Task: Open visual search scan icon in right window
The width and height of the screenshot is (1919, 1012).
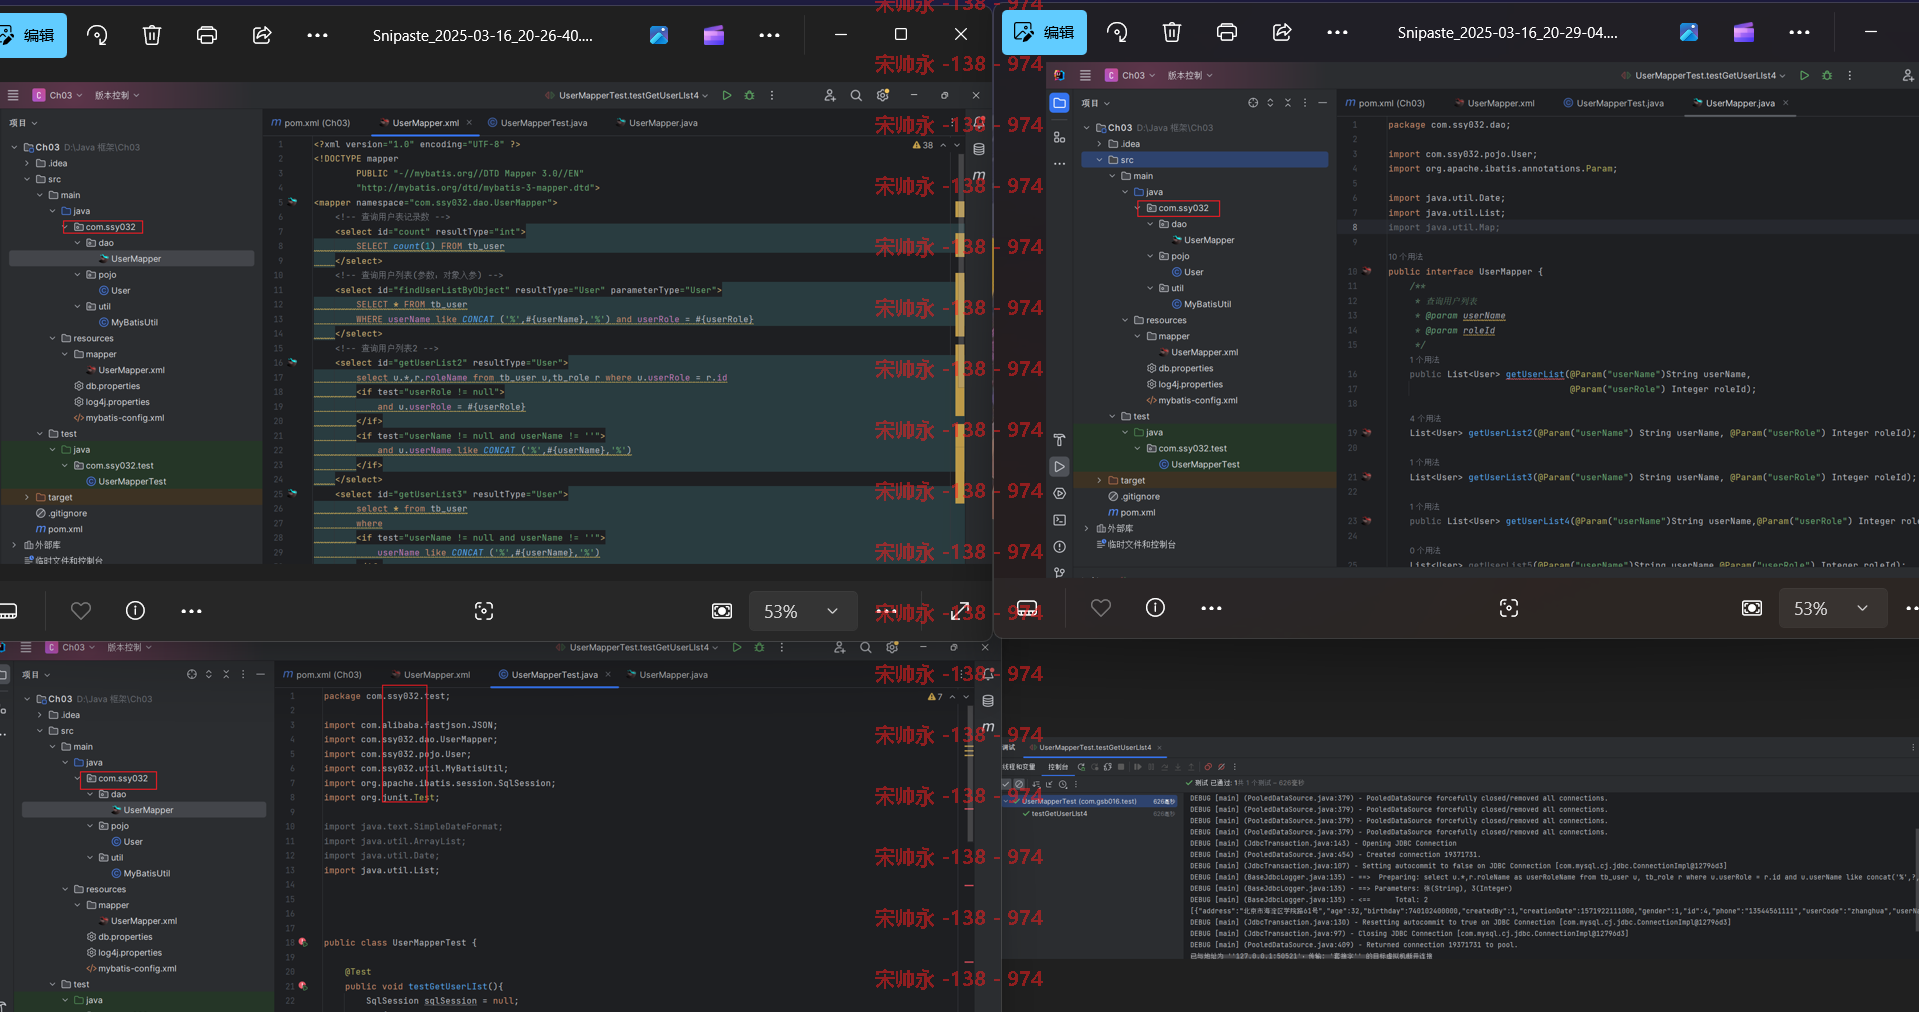Action: click(1509, 608)
